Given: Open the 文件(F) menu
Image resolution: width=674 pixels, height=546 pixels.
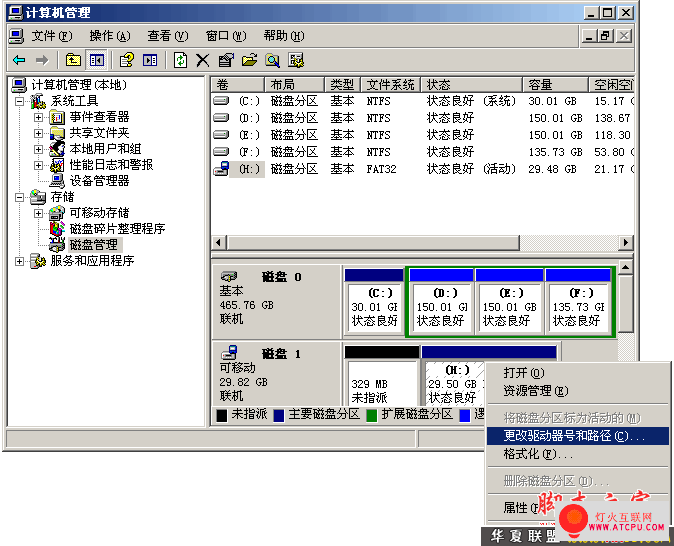Looking at the screenshot, I should (52, 36).
